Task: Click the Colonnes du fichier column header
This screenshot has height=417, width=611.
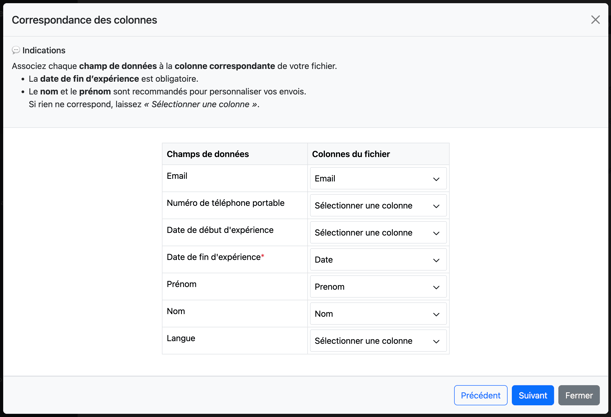Action: pos(351,154)
